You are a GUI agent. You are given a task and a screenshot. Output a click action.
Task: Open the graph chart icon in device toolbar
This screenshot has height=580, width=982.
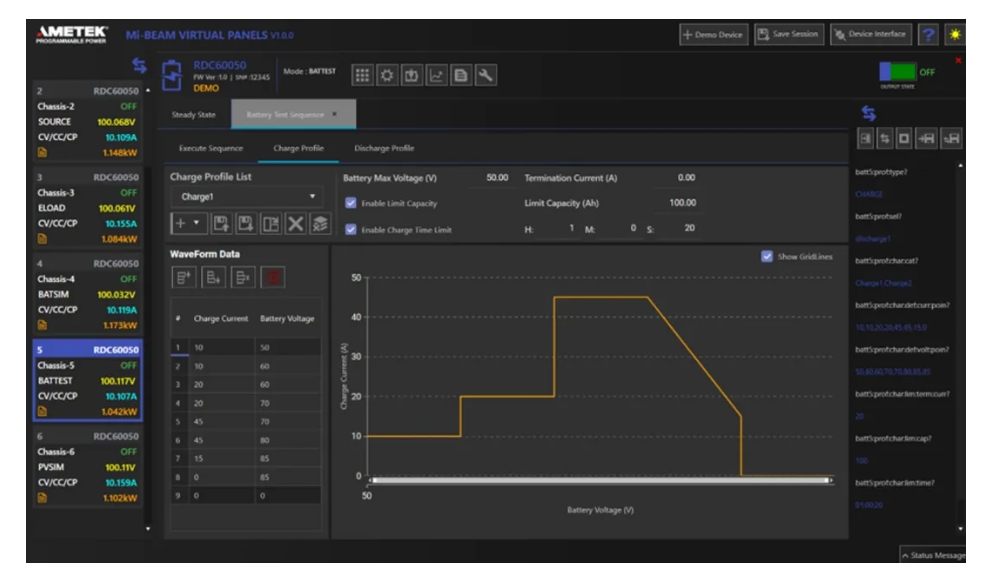coord(435,75)
